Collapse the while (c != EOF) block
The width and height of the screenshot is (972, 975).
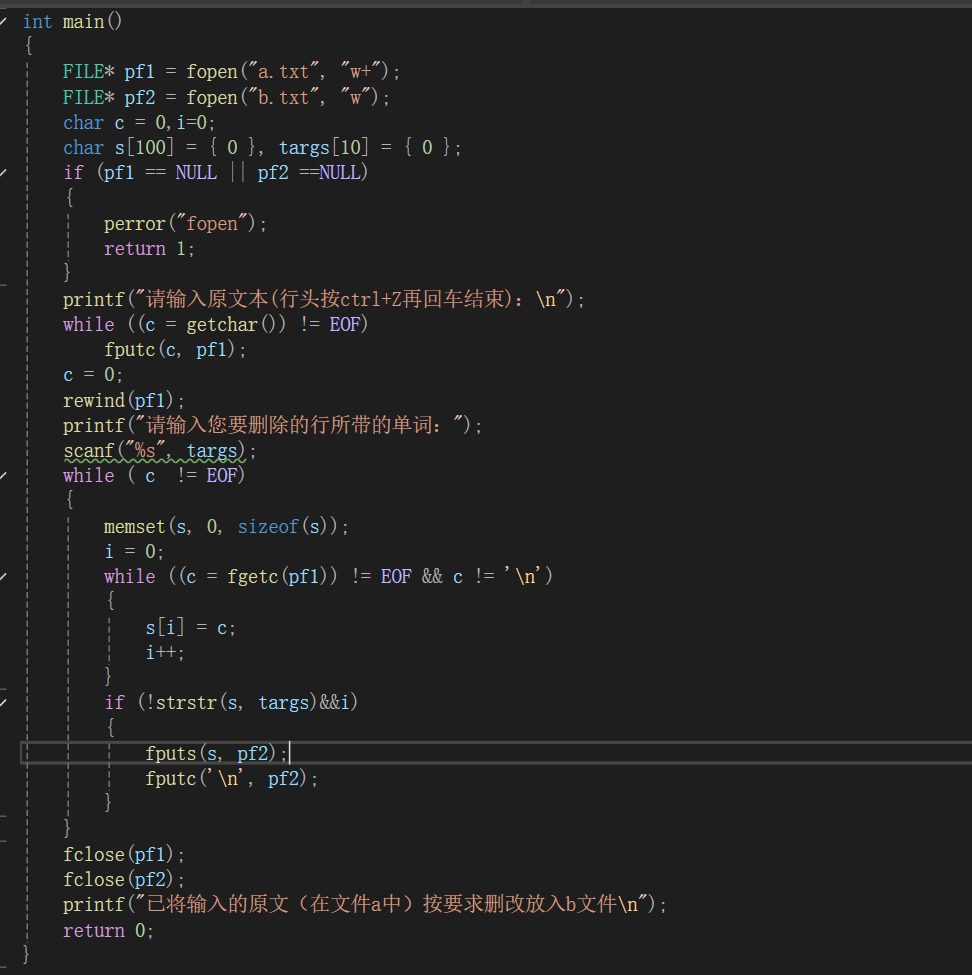[3, 476]
